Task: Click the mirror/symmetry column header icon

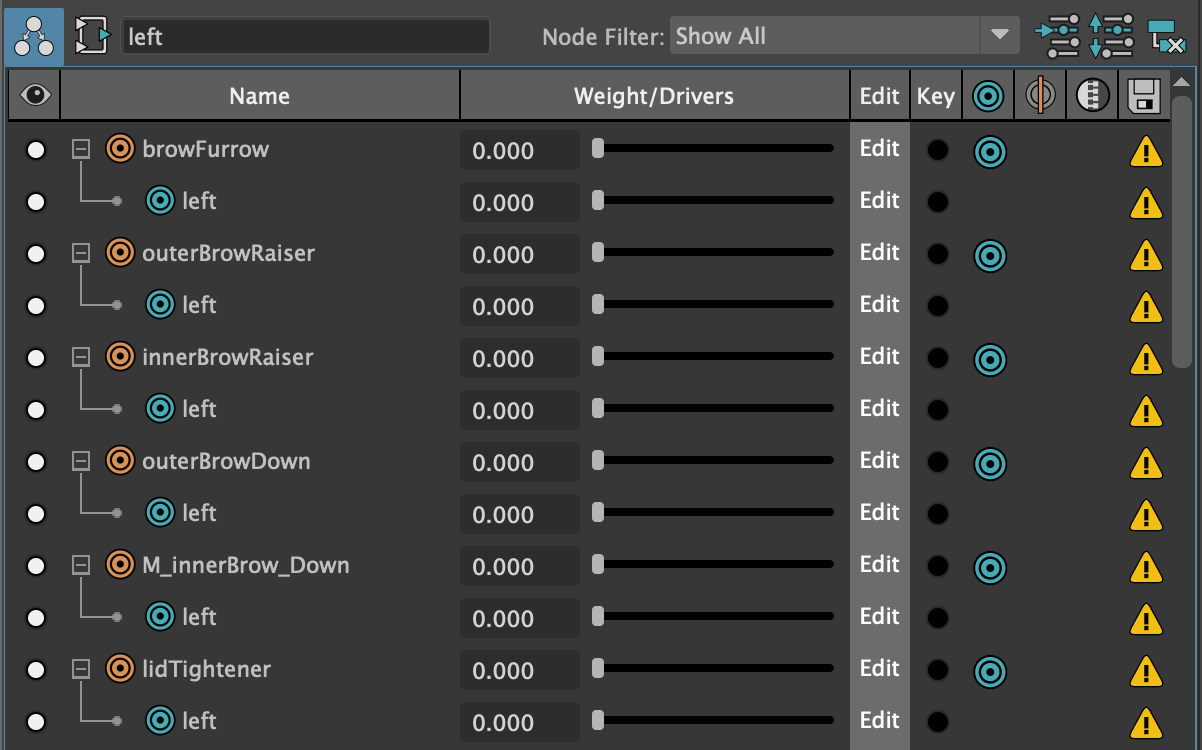Action: (x=1040, y=97)
